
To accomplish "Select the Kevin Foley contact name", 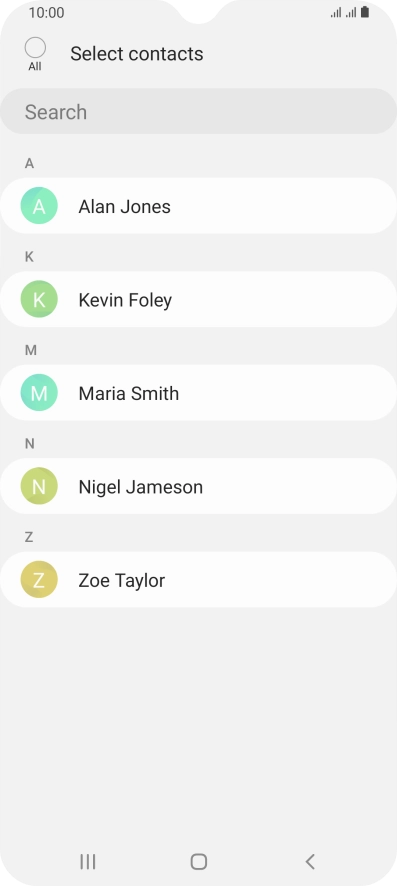I will [125, 299].
